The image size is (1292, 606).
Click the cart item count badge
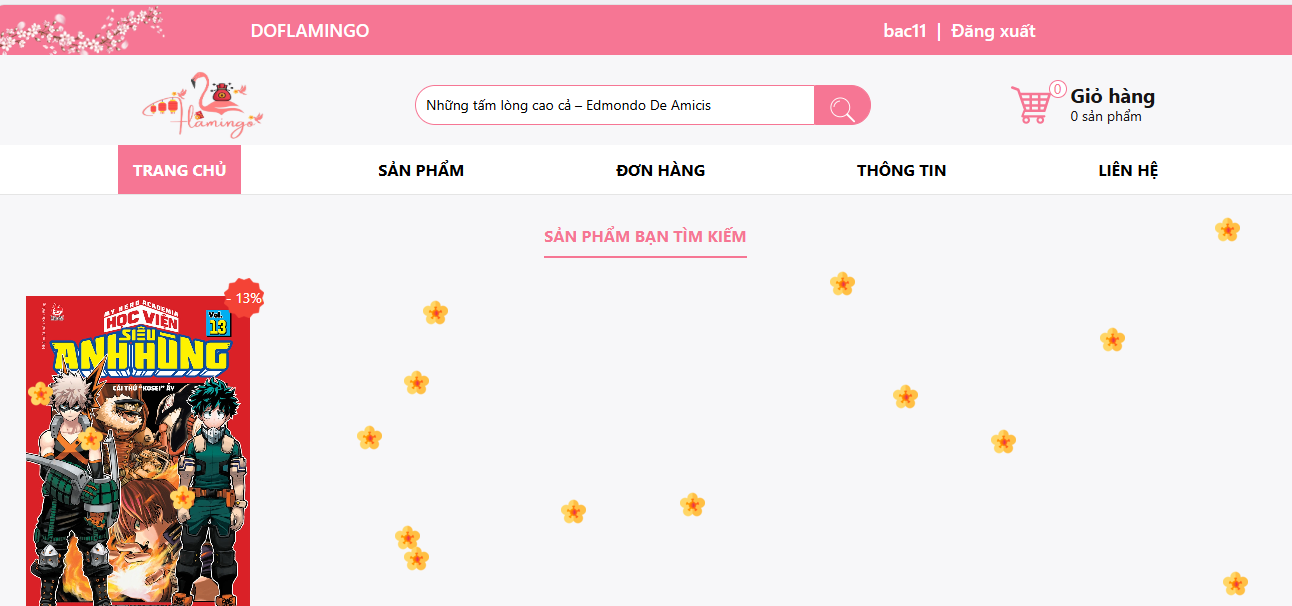[1058, 89]
